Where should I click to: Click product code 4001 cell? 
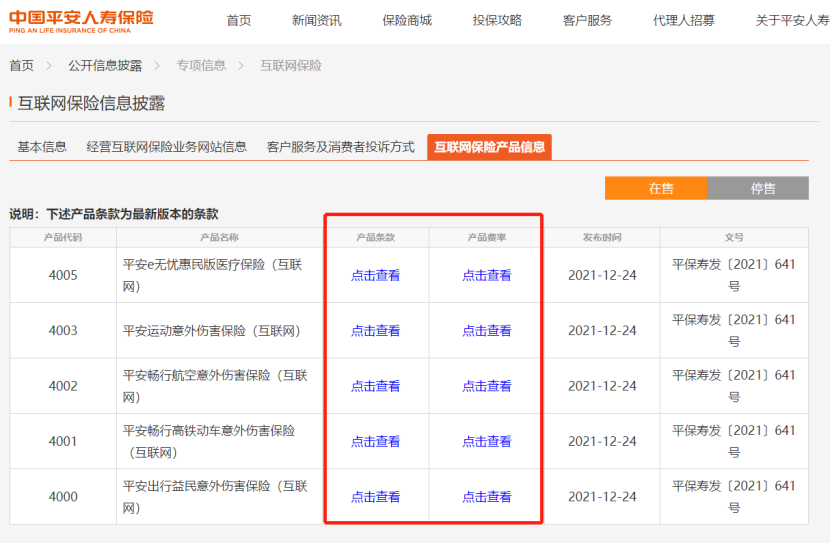coord(63,441)
